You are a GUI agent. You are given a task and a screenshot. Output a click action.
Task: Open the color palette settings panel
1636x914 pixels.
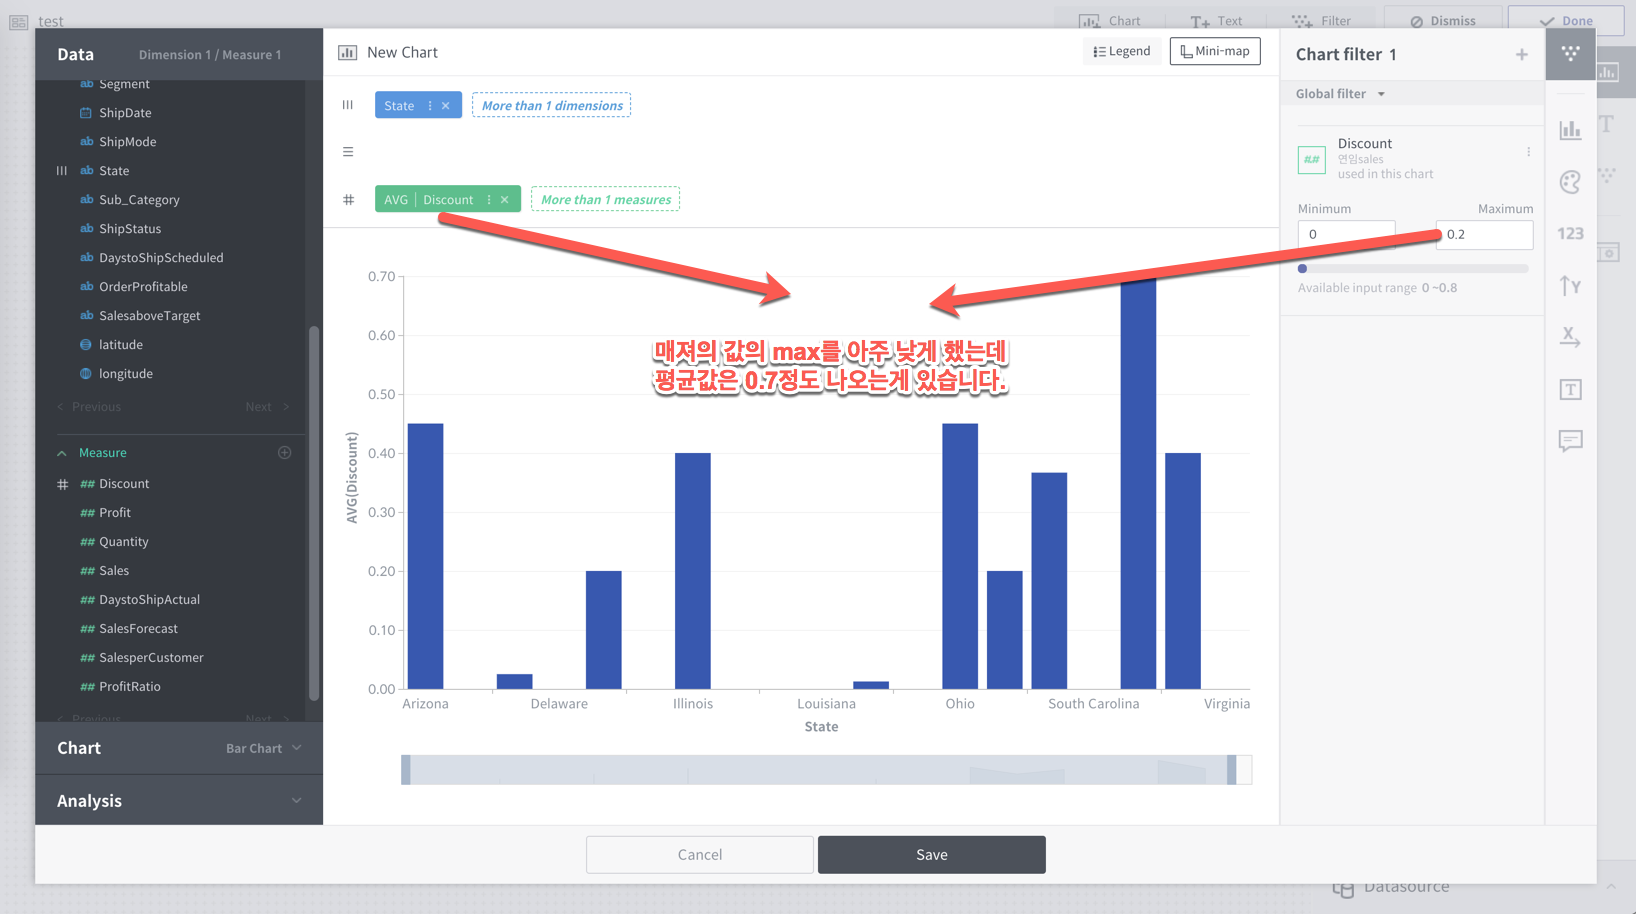(x=1570, y=182)
